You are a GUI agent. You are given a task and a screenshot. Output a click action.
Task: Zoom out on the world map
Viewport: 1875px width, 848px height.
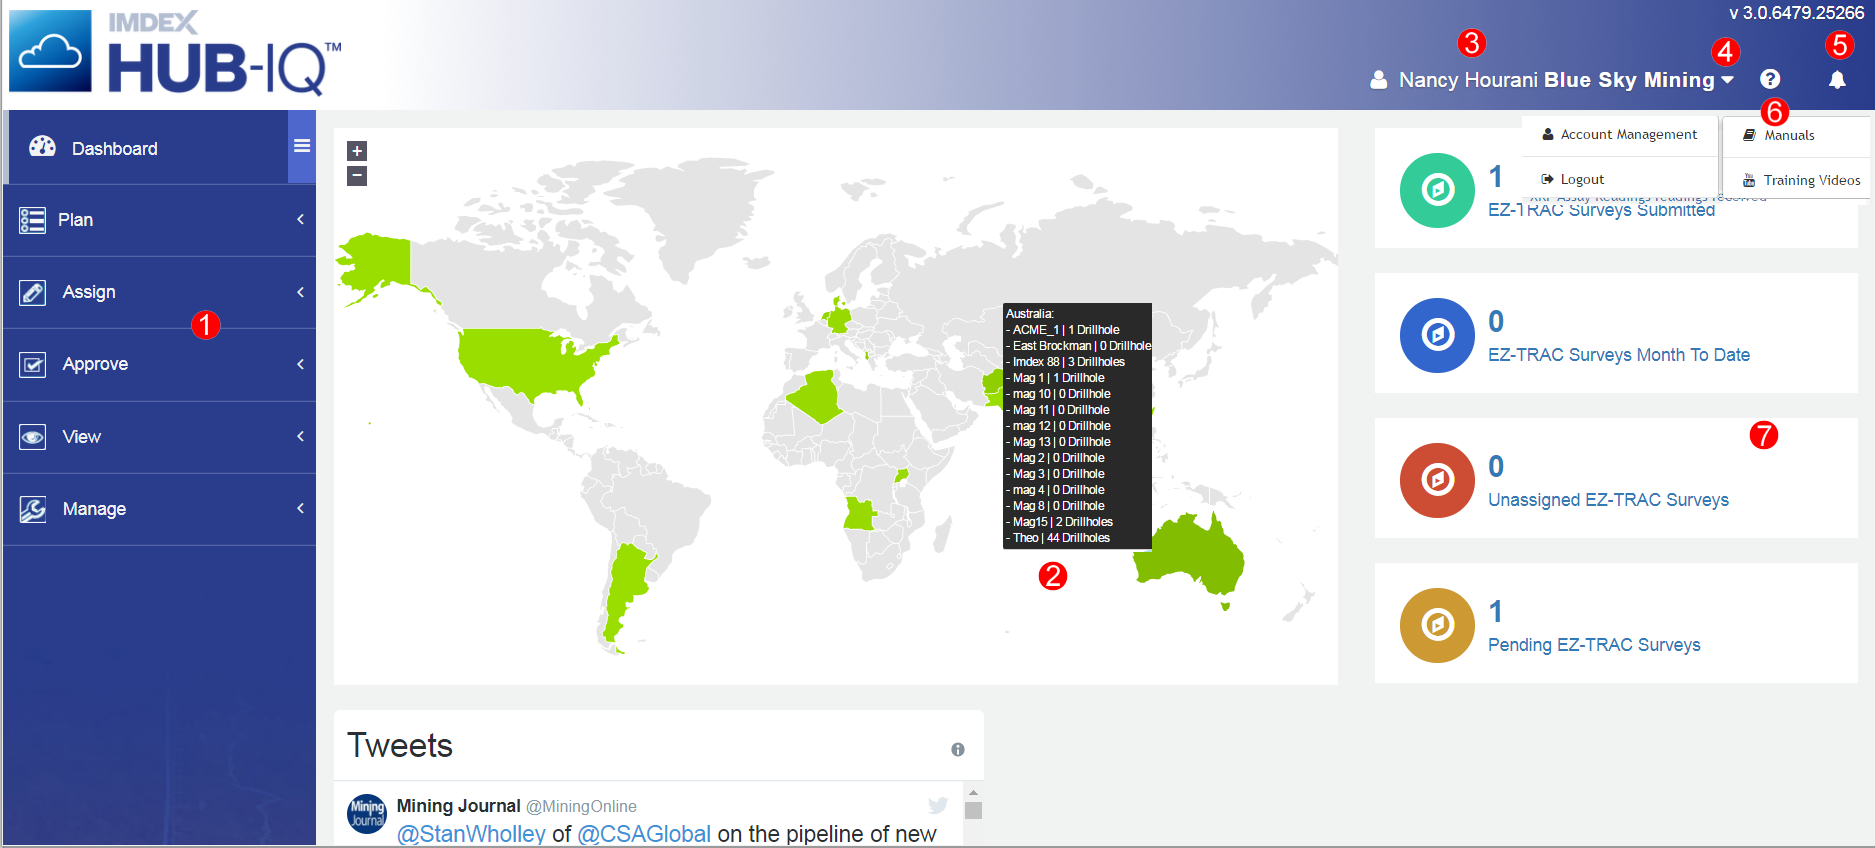click(x=357, y=176)
